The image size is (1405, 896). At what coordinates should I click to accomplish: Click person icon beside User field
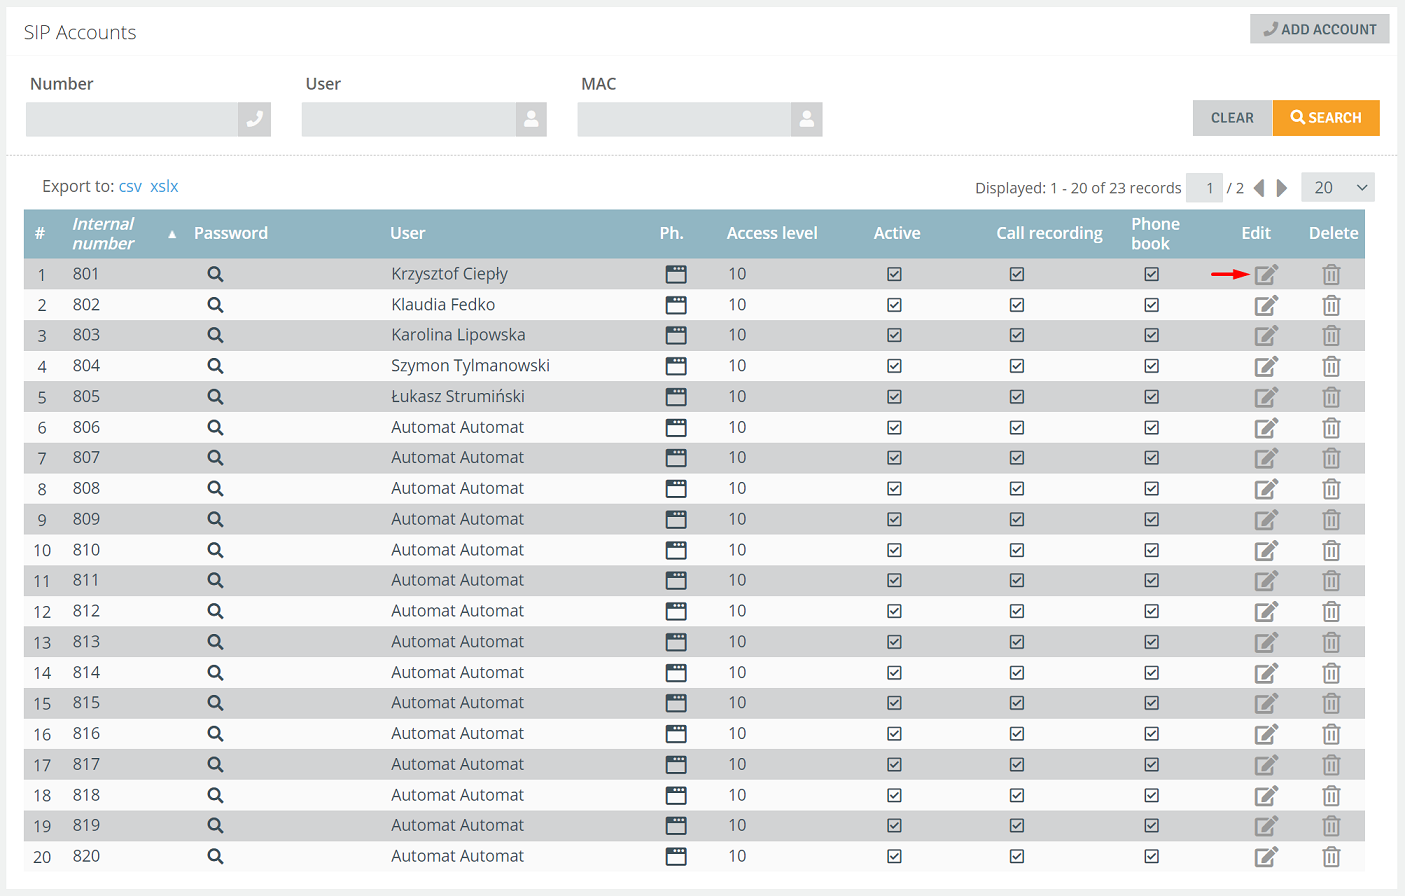531,119
